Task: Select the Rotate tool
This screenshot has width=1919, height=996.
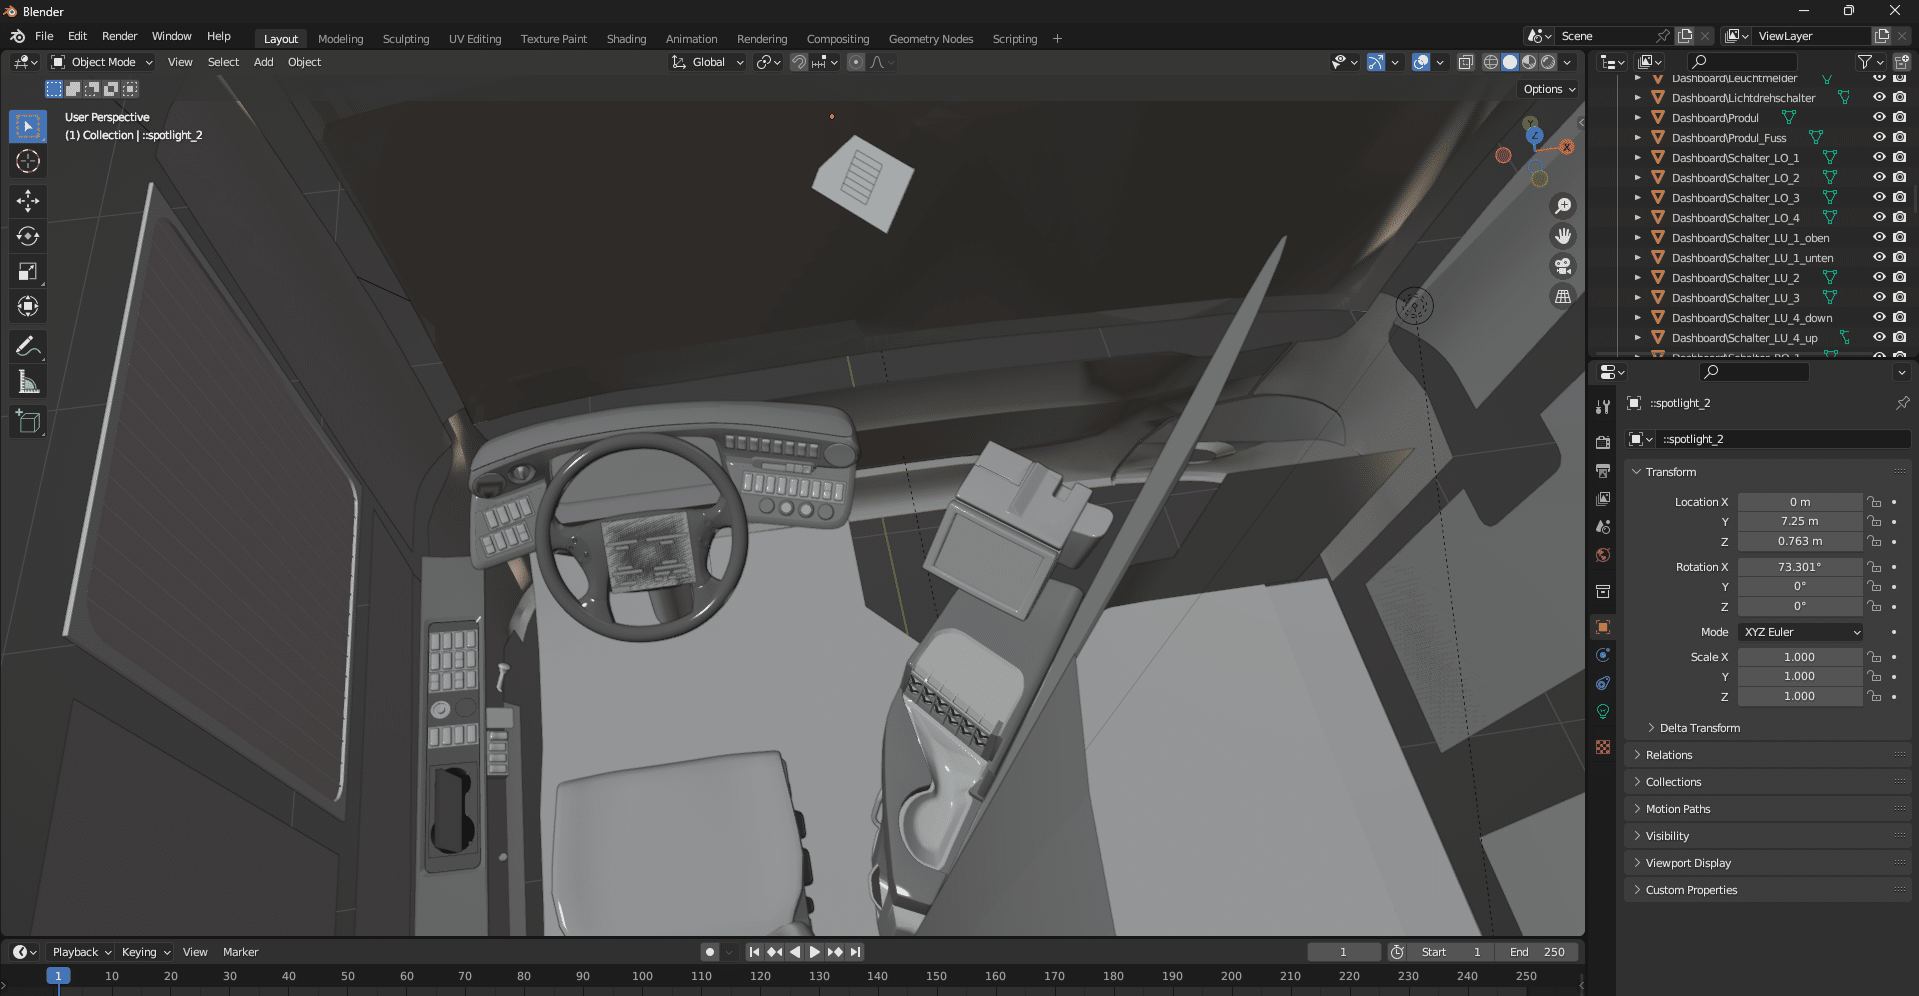Action: tap(28, 237)
